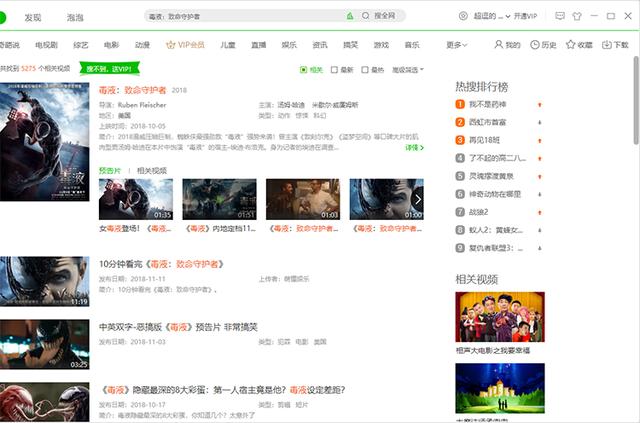Click inside the search input field
The image size is (640, 423).
tap(245, 16)
